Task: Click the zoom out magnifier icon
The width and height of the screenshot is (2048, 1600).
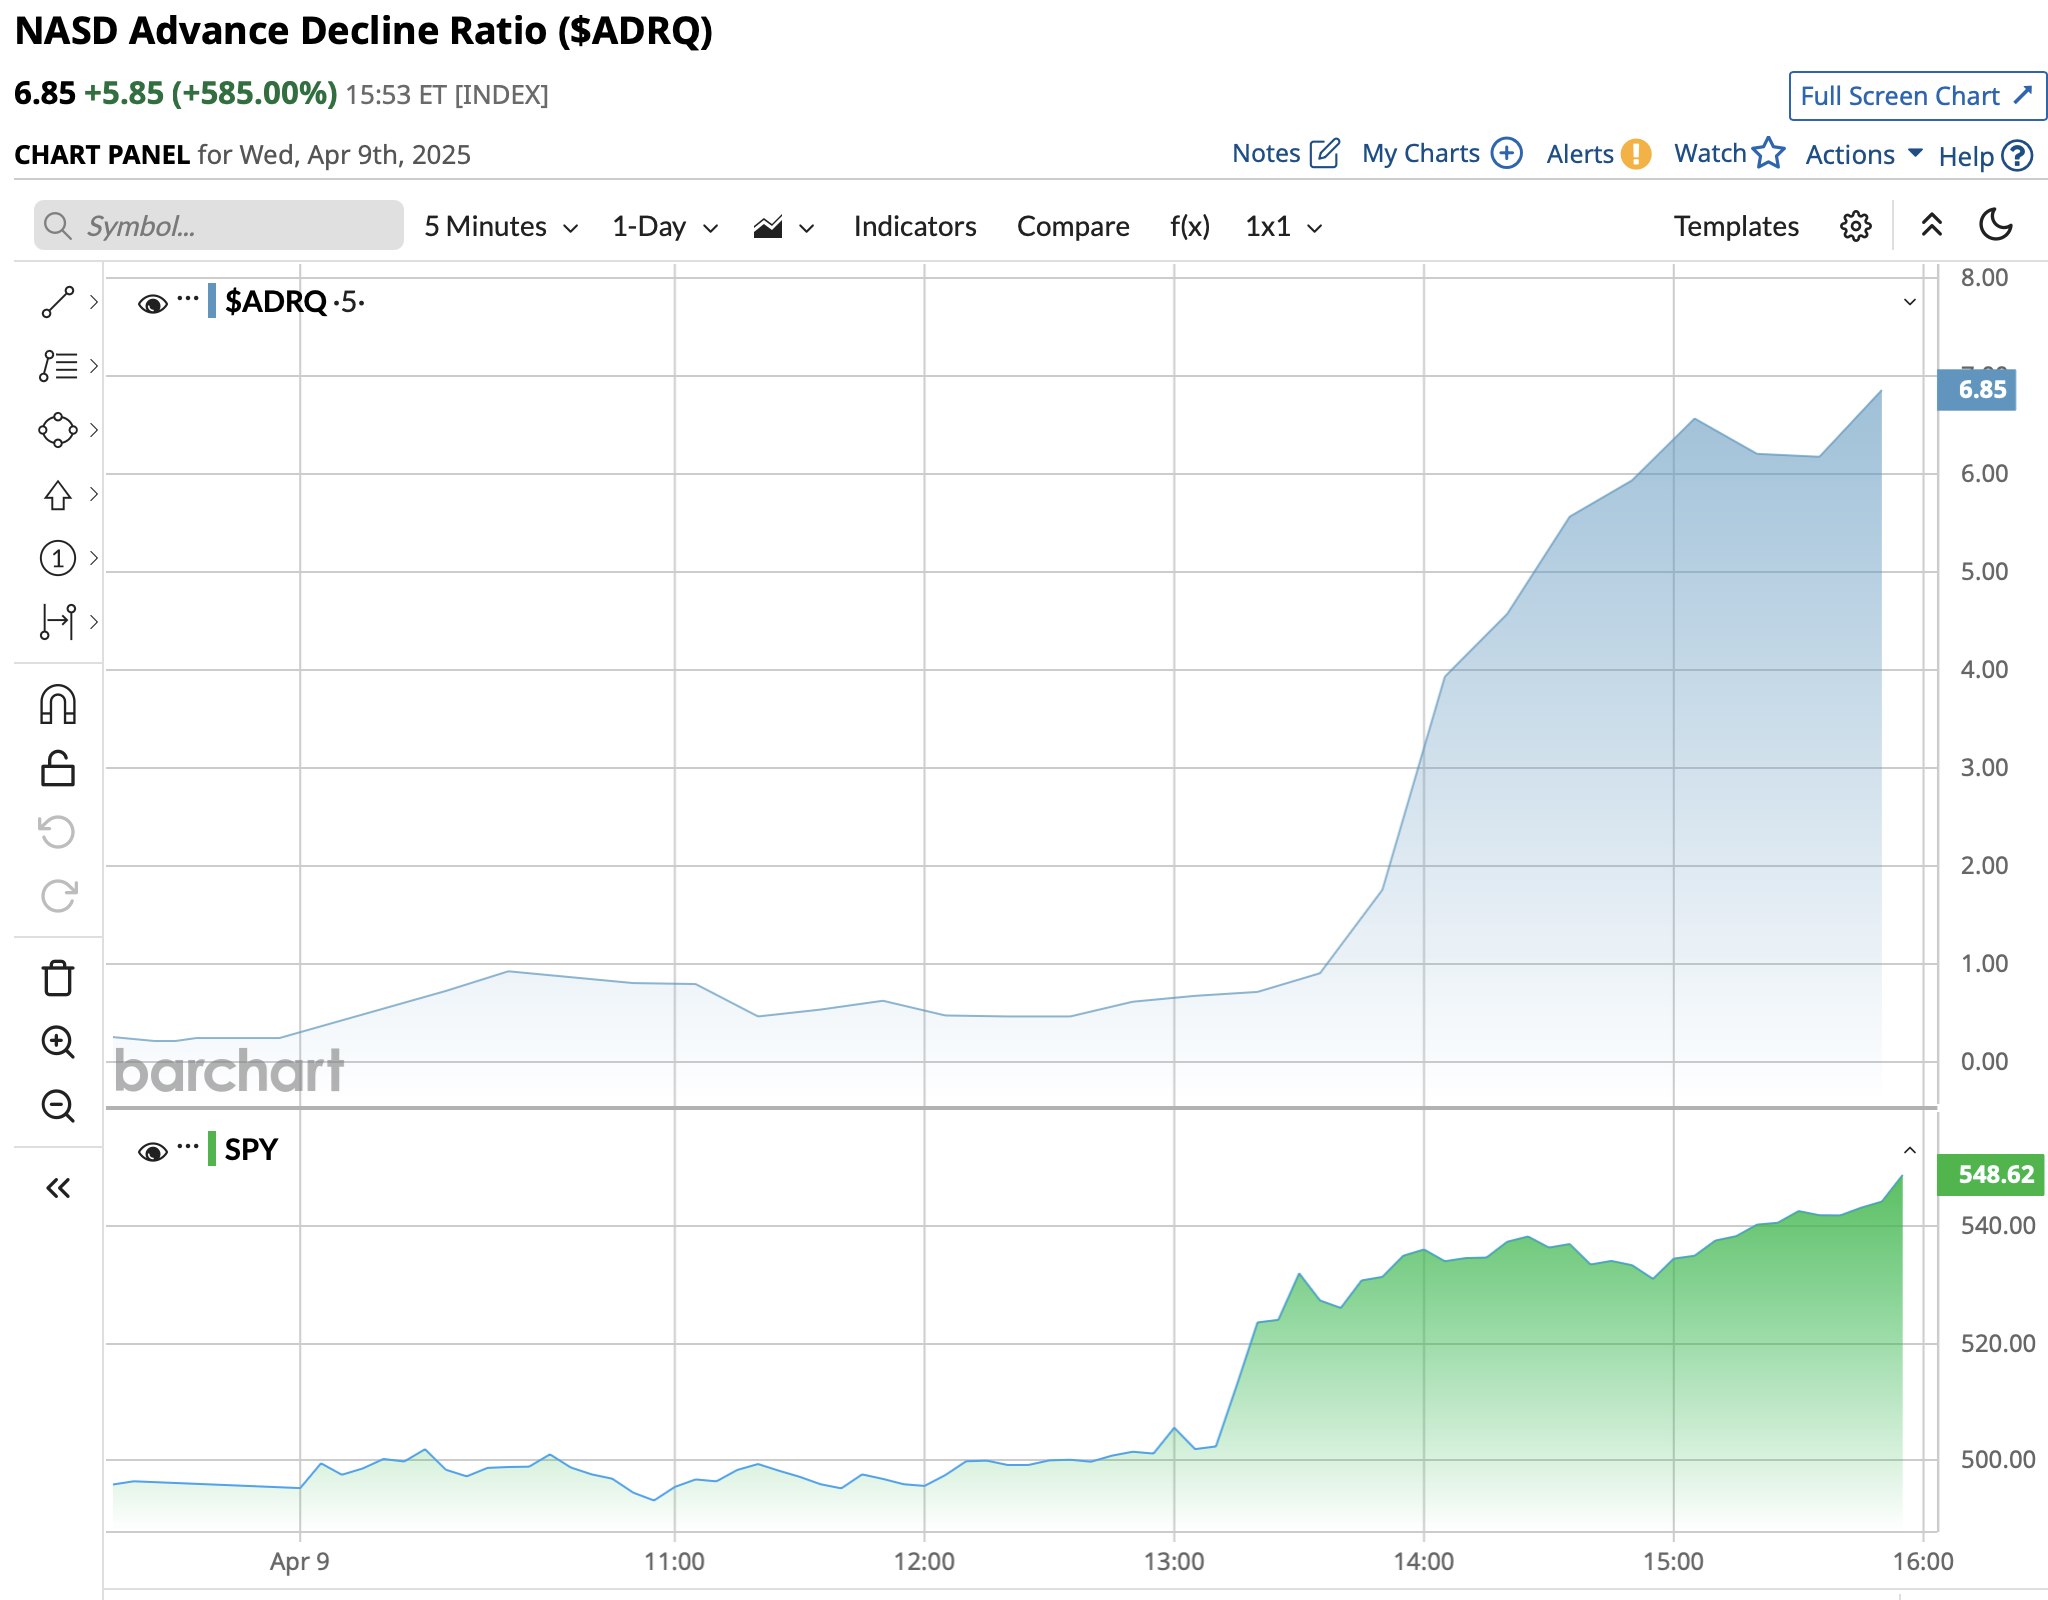Action: [57, 1106]
